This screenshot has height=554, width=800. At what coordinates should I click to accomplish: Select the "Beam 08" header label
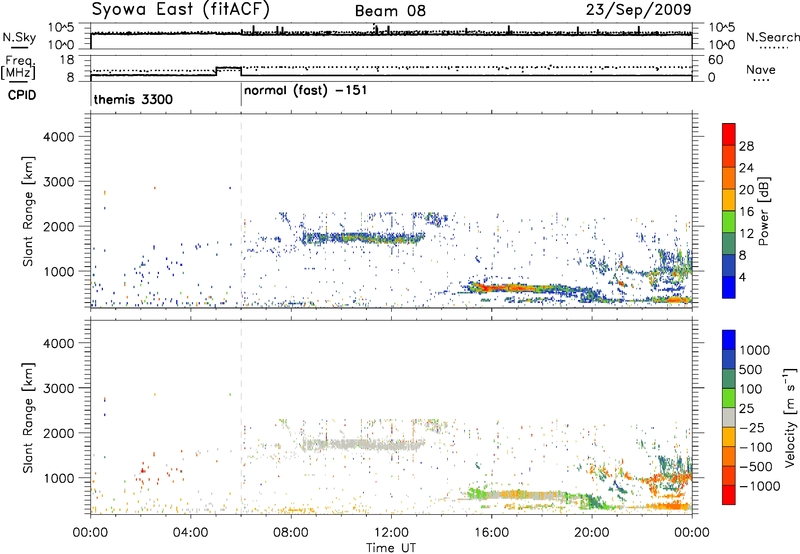(x=390, y=11)
